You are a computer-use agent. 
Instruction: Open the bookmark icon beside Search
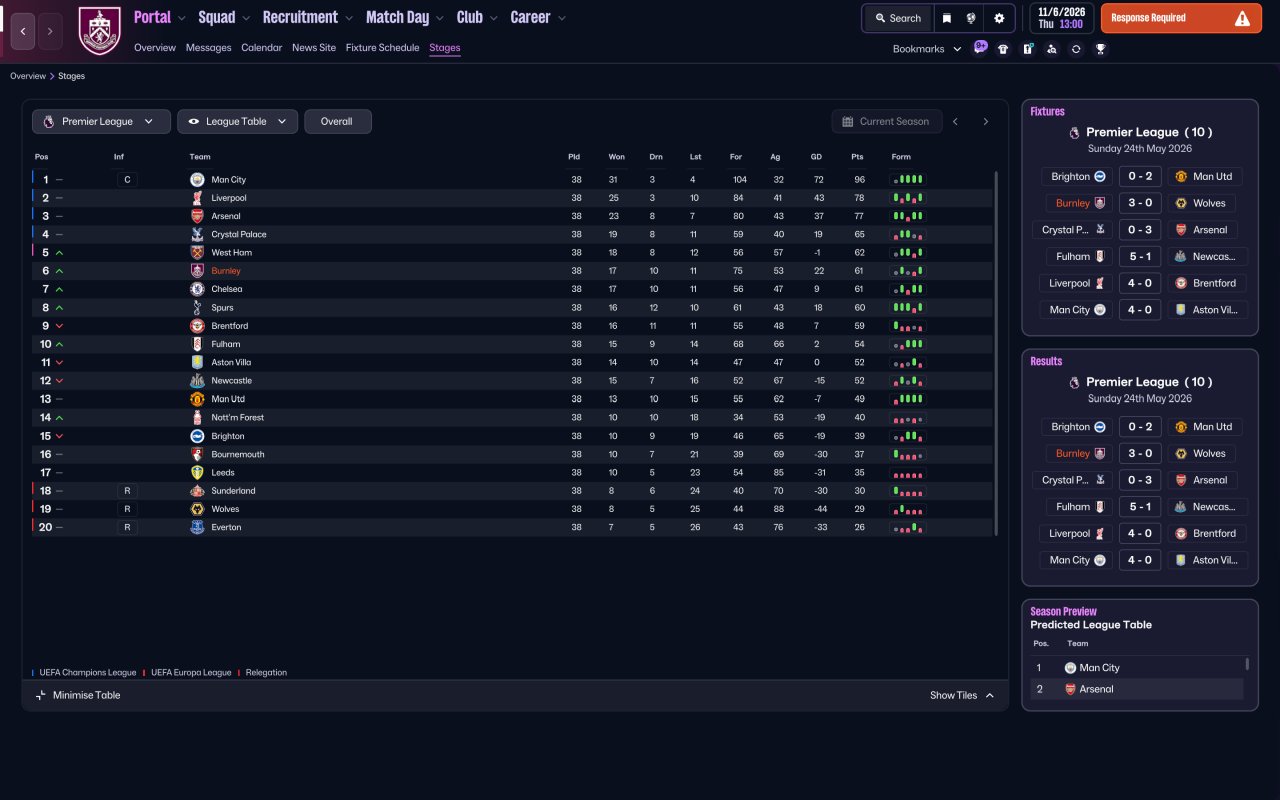[946, 18]
